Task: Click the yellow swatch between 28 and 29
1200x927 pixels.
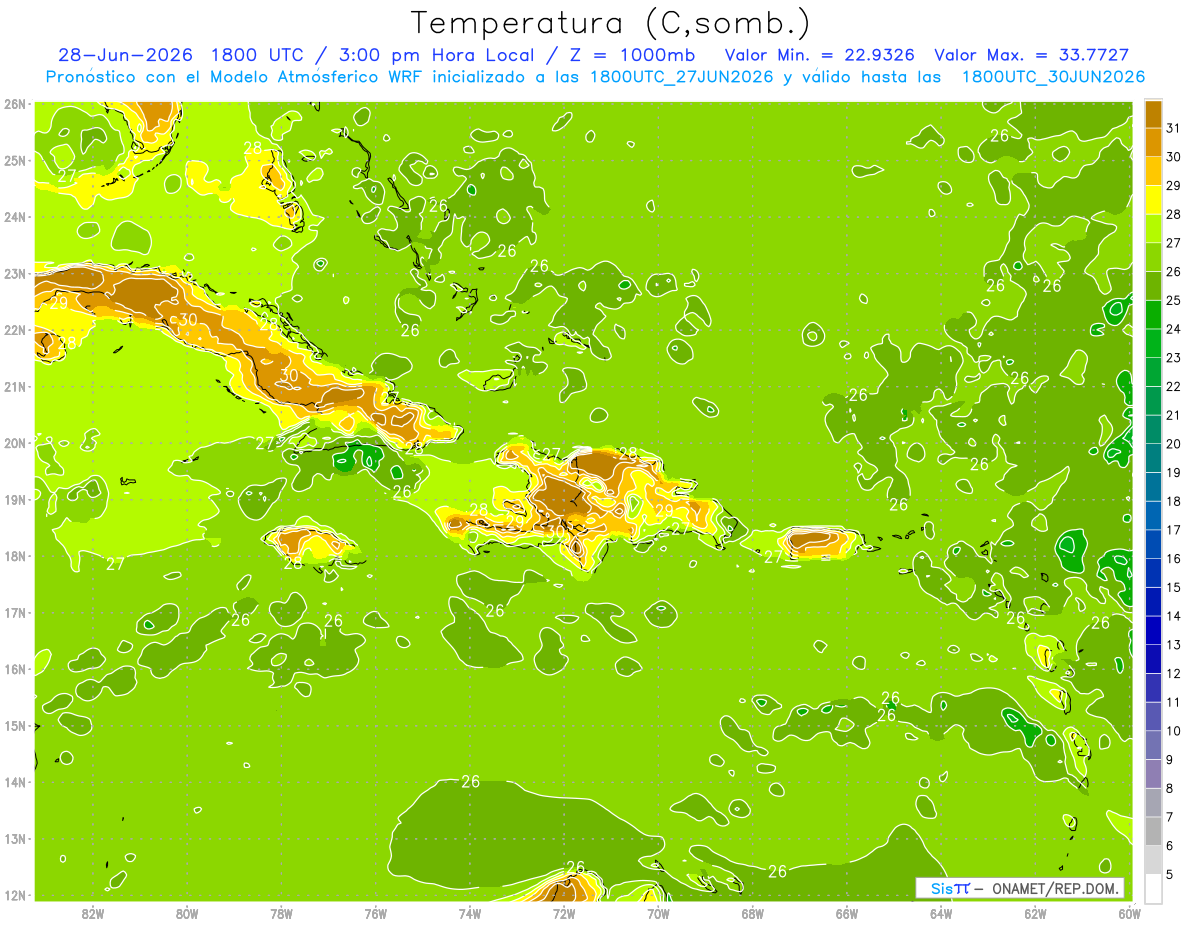Action: coord(1153,199)
